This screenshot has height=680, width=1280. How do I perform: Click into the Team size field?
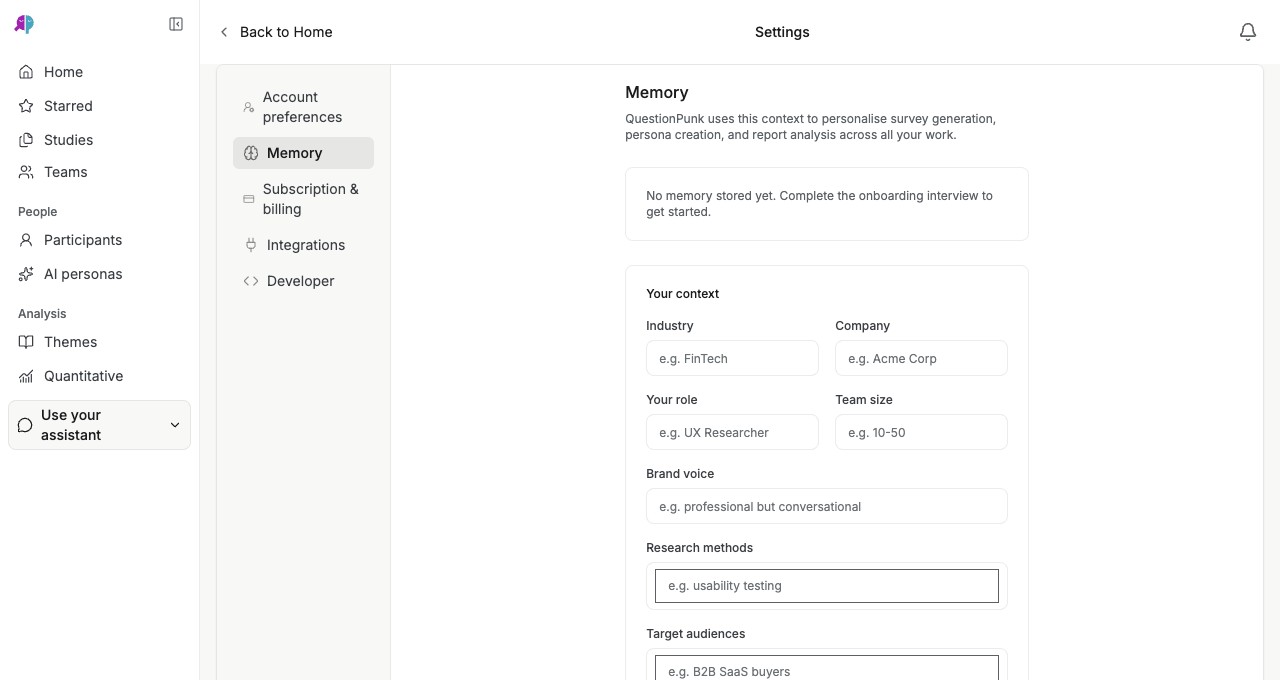pyautogui.click(x=921, y=432)
